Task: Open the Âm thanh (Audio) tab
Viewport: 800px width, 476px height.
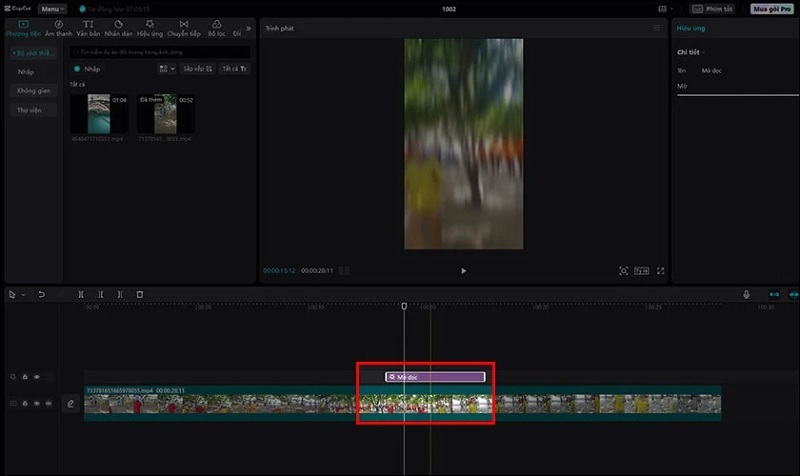Action: click(57, 27)
